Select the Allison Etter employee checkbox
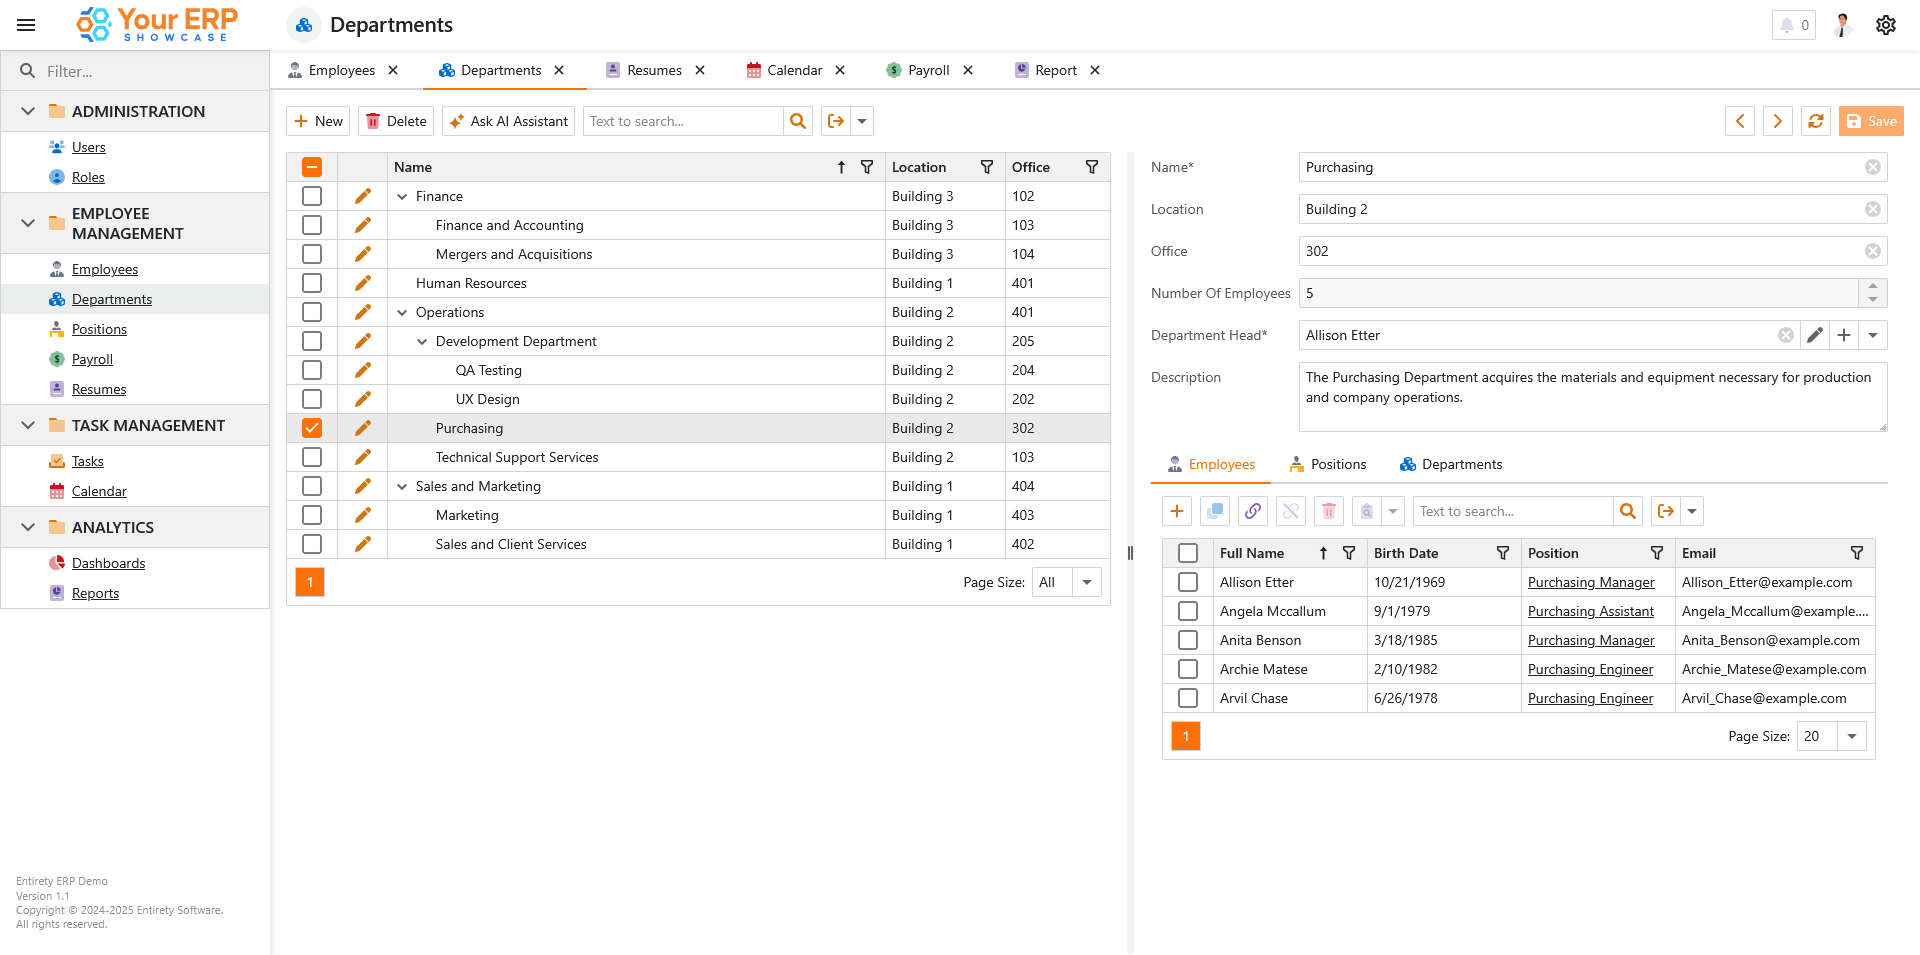This screenshot has width=1920, height=955. click(1188, 582)
